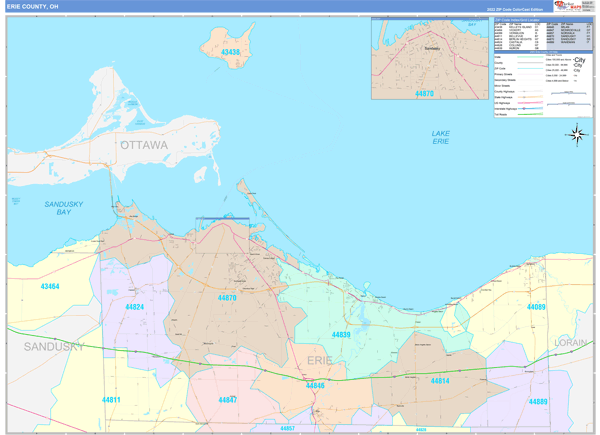This screenshot has width=600, height=435.
Task: Click the 44089 ZIP code label
Action: coord(536,307)
